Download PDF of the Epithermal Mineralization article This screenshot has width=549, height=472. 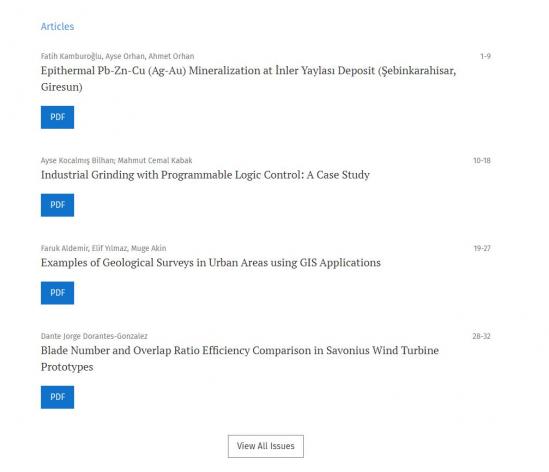57,117
